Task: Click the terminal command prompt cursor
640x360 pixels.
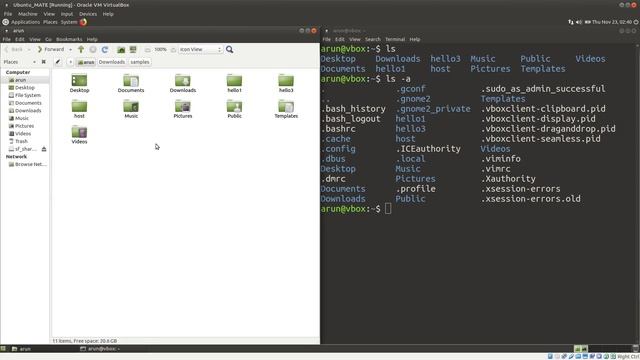Action: pyautogui.click(x=388, y=209)
